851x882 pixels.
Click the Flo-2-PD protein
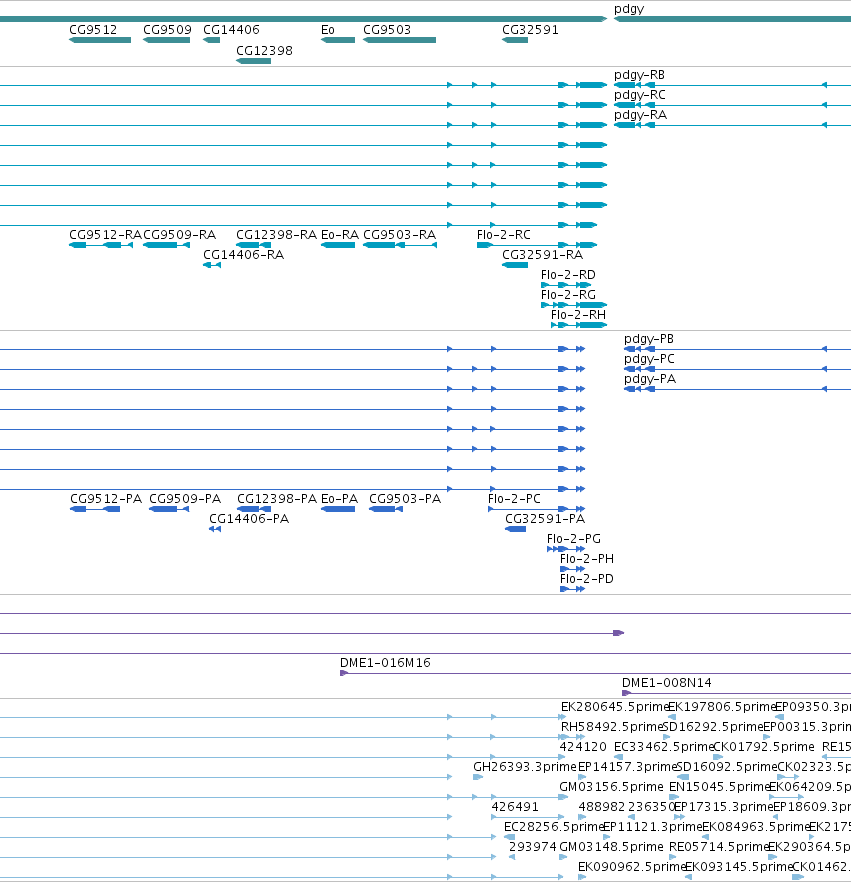[x=573, y=589]
